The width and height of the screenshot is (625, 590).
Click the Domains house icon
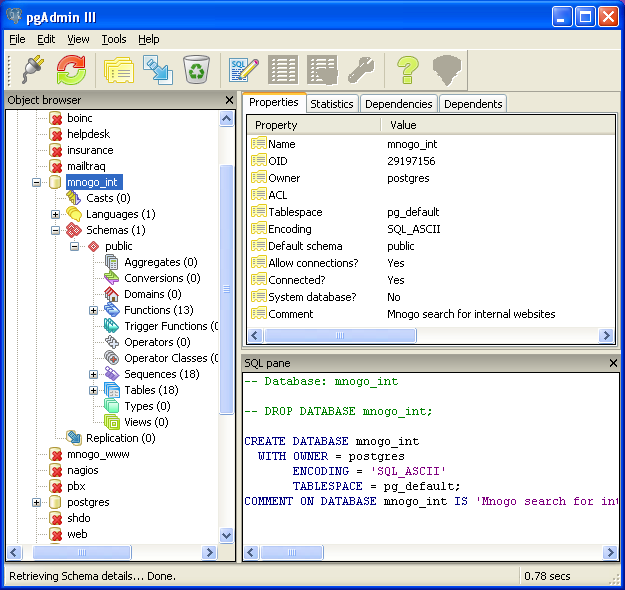(112, 294)
